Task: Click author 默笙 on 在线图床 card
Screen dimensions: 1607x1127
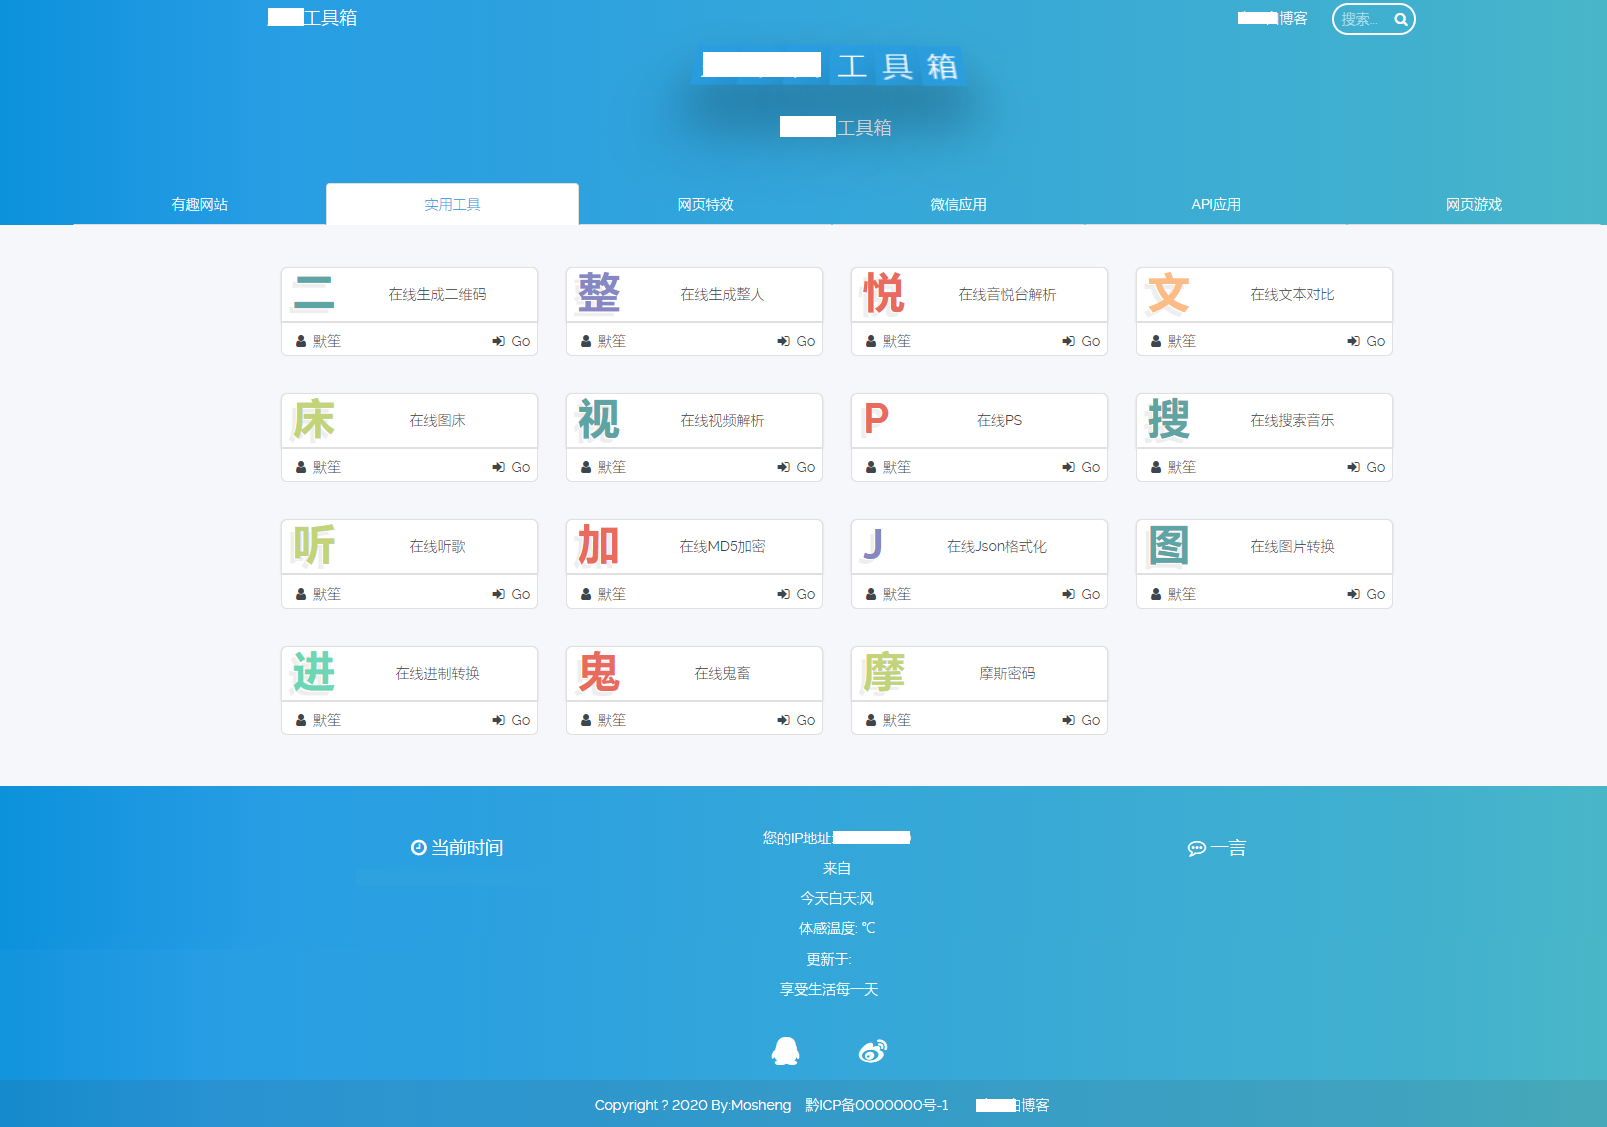Action: tap(319, 467)
